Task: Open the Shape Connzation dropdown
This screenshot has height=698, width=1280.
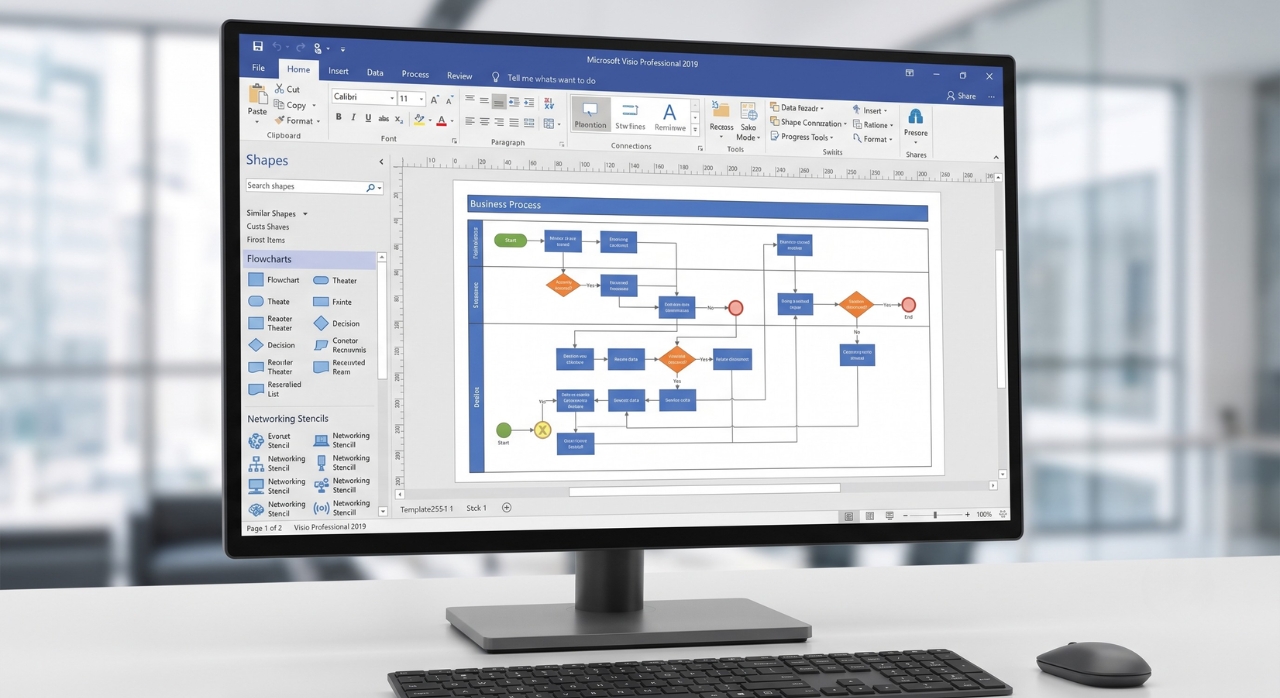Action: 808,123
